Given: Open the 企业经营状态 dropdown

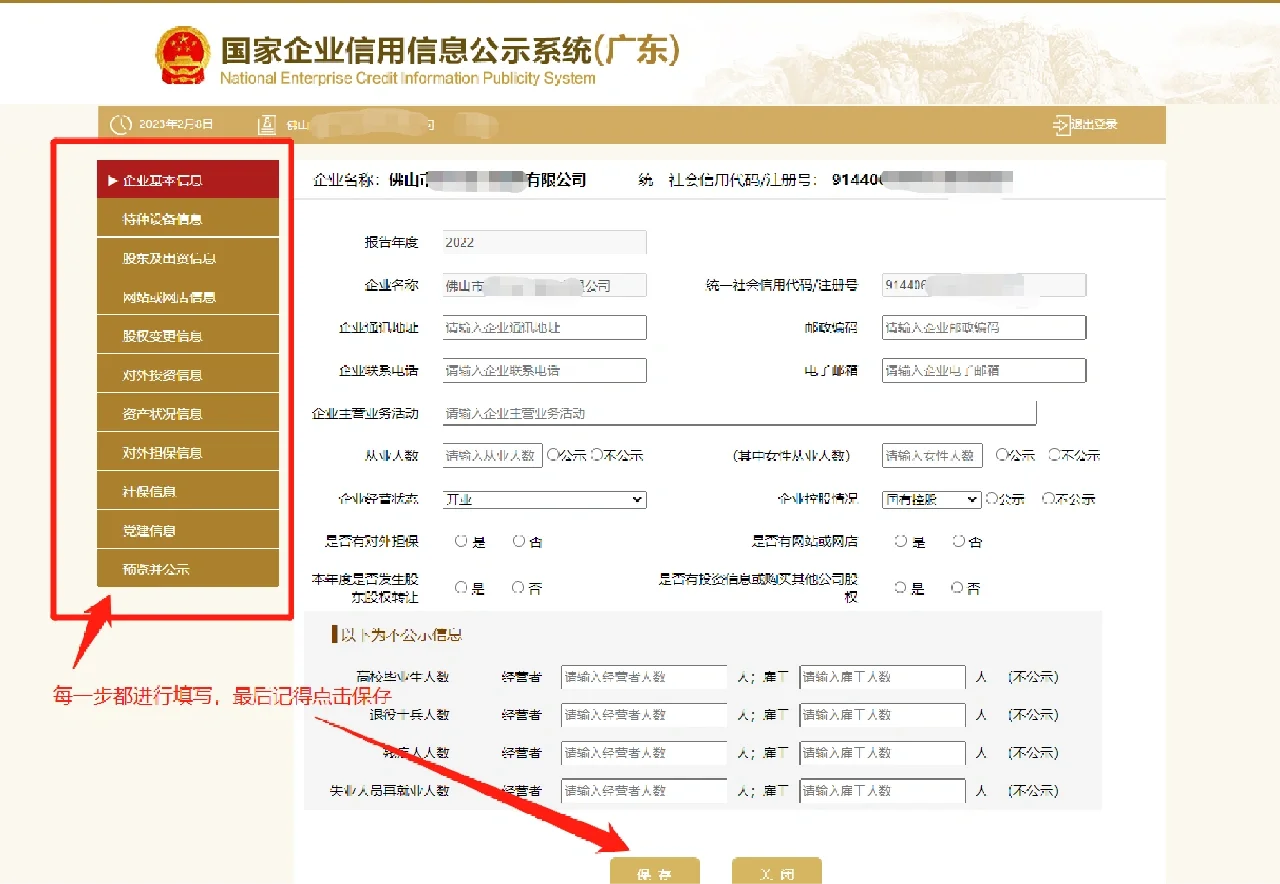Looking at the screenshot, I should click(x=544, y=499).
